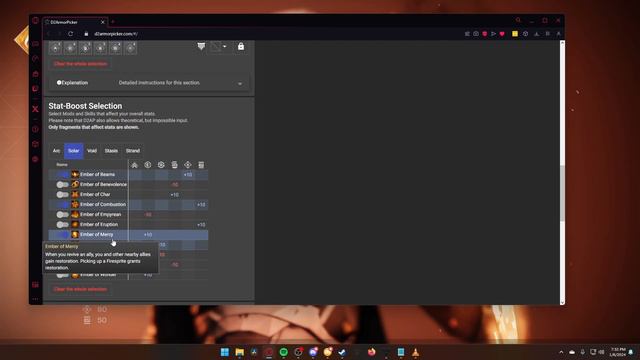Open a new tab with plus button
Image resolution: width=640 pixels, height=360 pixels.
click(113, 22)
